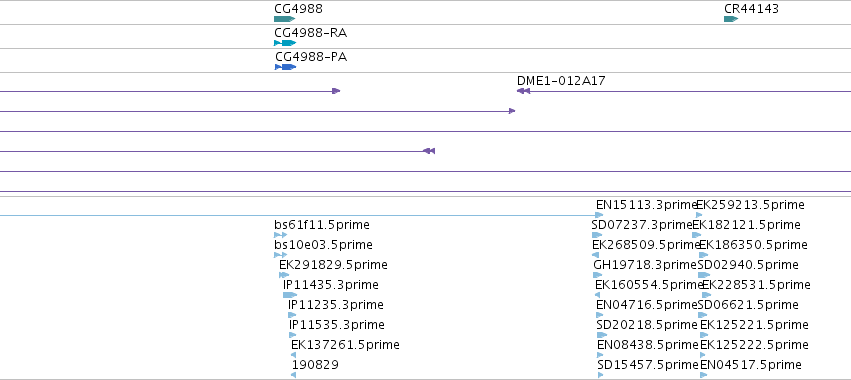Click the EK259213.5prime EST label
The height and width of the screenshot is (380, 851).
[x=750, y=205]
